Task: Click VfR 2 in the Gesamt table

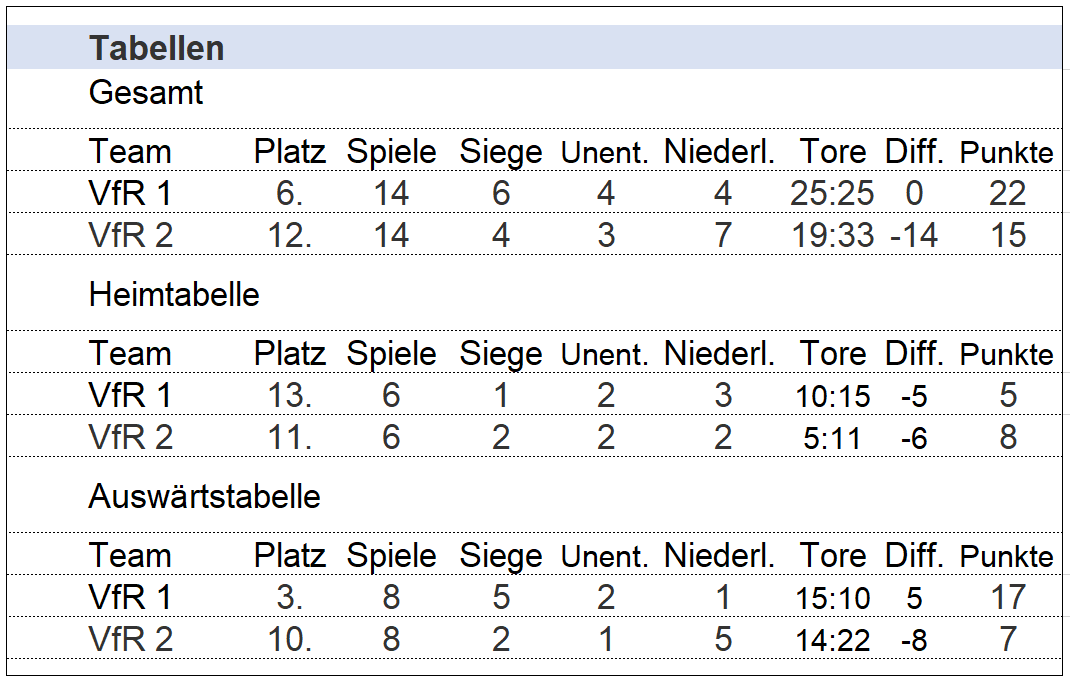Action: (131, 235)
